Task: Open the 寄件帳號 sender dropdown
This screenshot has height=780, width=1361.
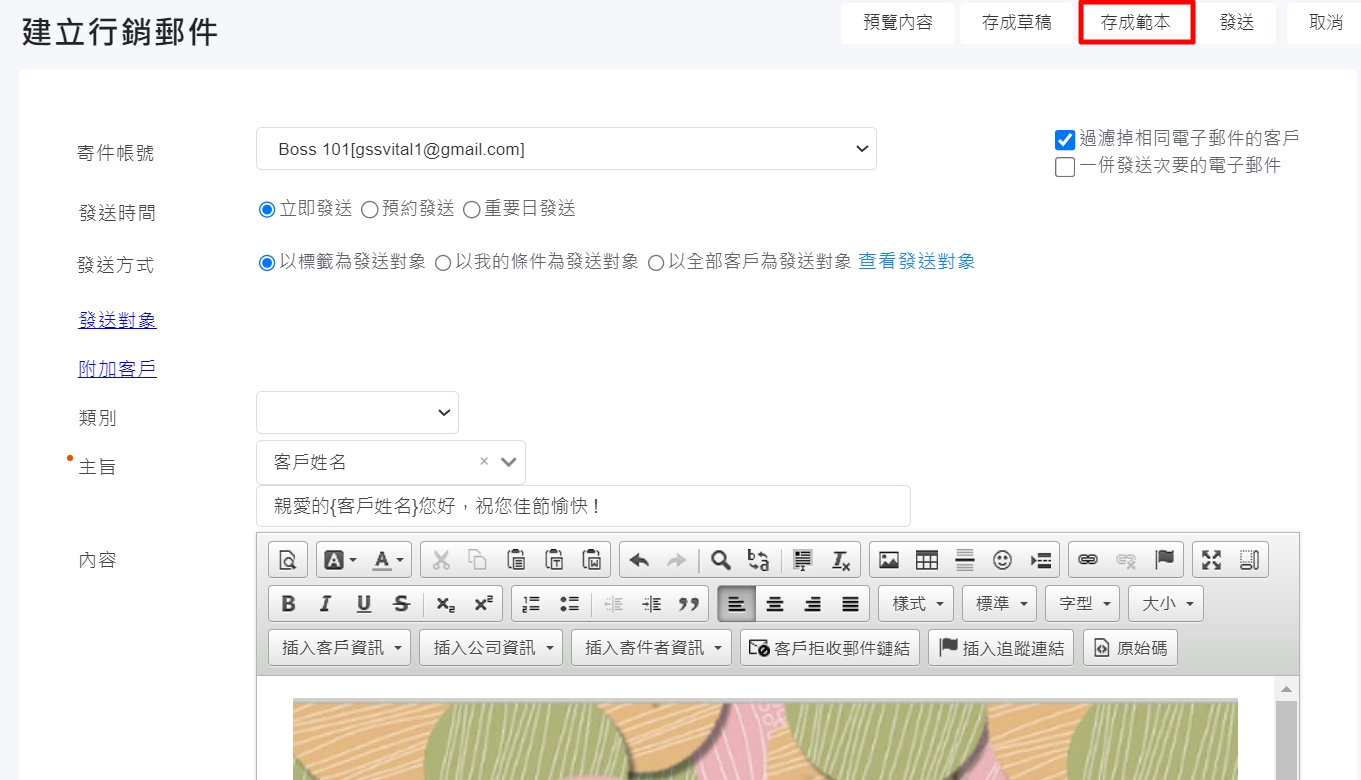Action: tap(566, 149)
